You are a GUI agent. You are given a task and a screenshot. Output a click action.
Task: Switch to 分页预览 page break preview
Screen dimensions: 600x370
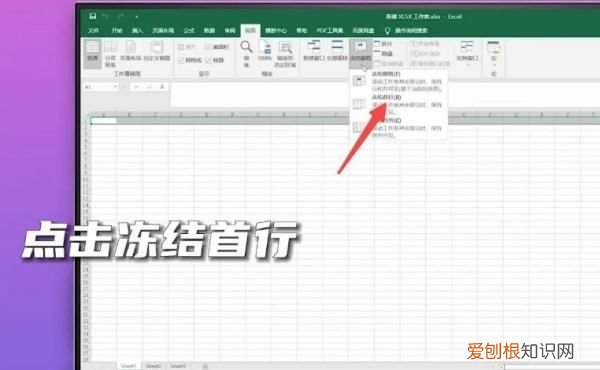pyautogui.click(x=110, y=54)
